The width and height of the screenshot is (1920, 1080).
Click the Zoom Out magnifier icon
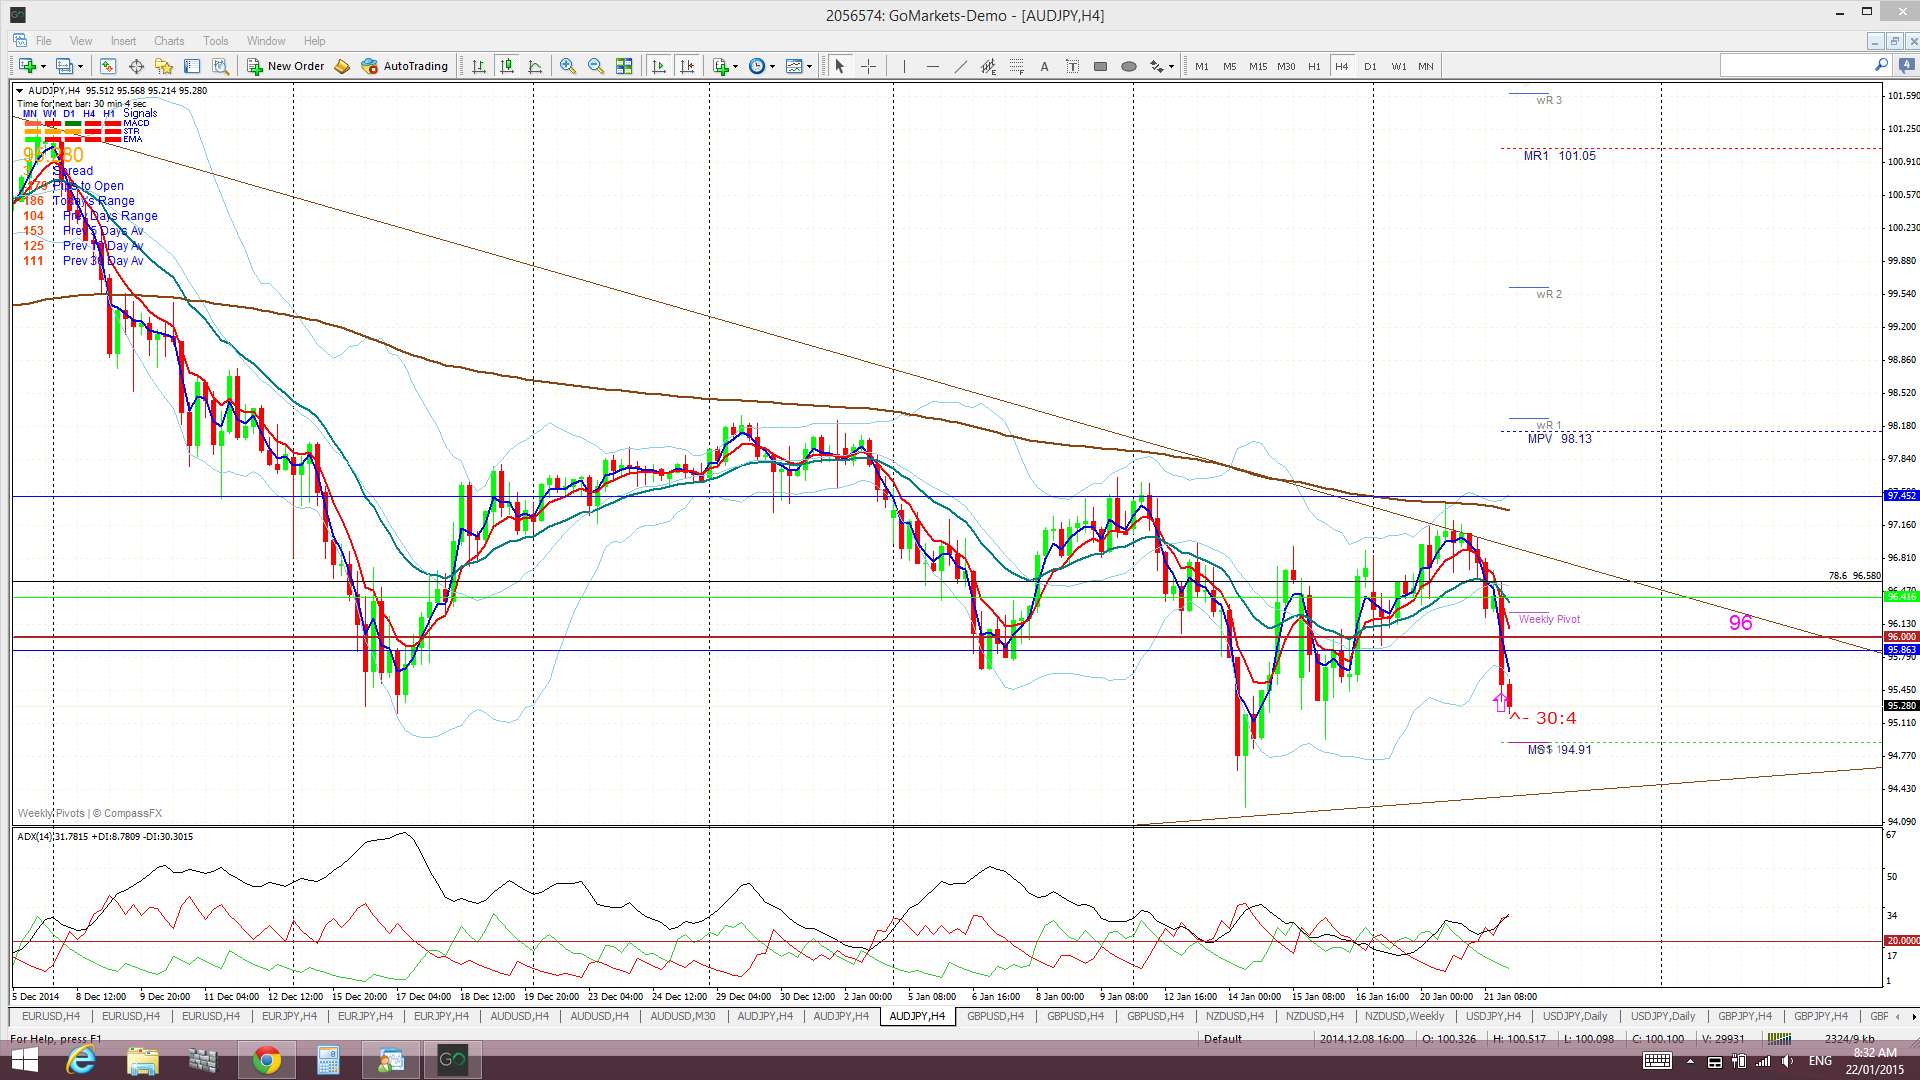pyautogui.click(x=596, y=66)
